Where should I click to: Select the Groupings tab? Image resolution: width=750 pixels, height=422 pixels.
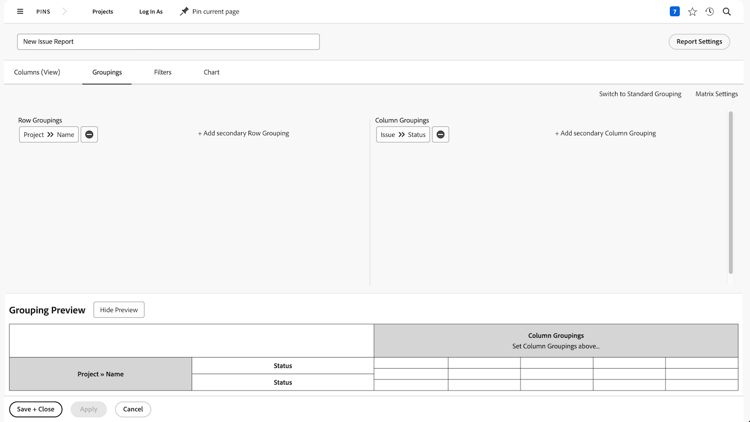click(x=107, y=72)
